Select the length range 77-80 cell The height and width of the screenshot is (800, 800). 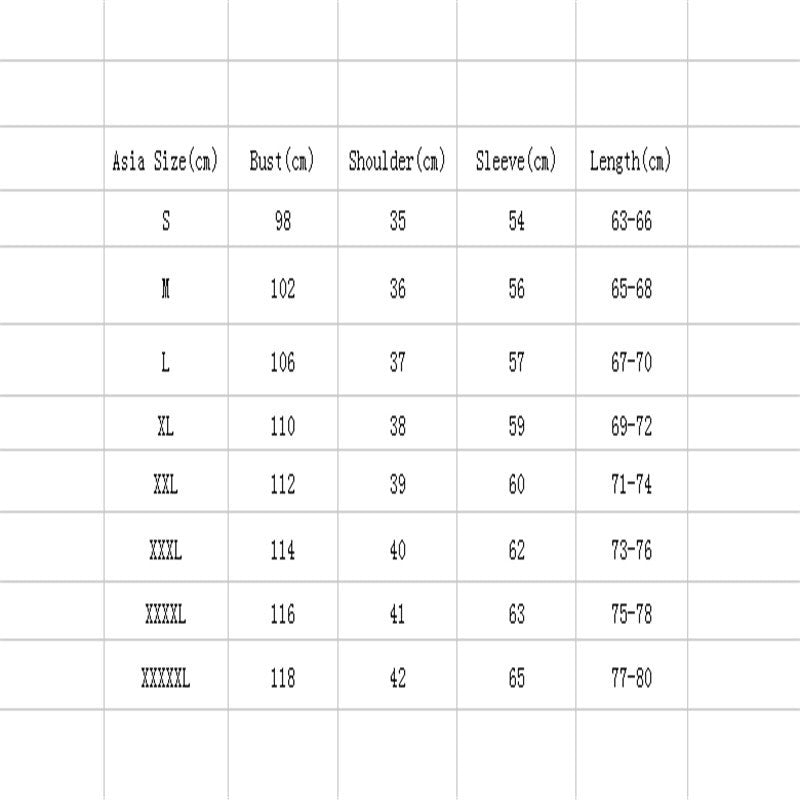pos(630,679)
